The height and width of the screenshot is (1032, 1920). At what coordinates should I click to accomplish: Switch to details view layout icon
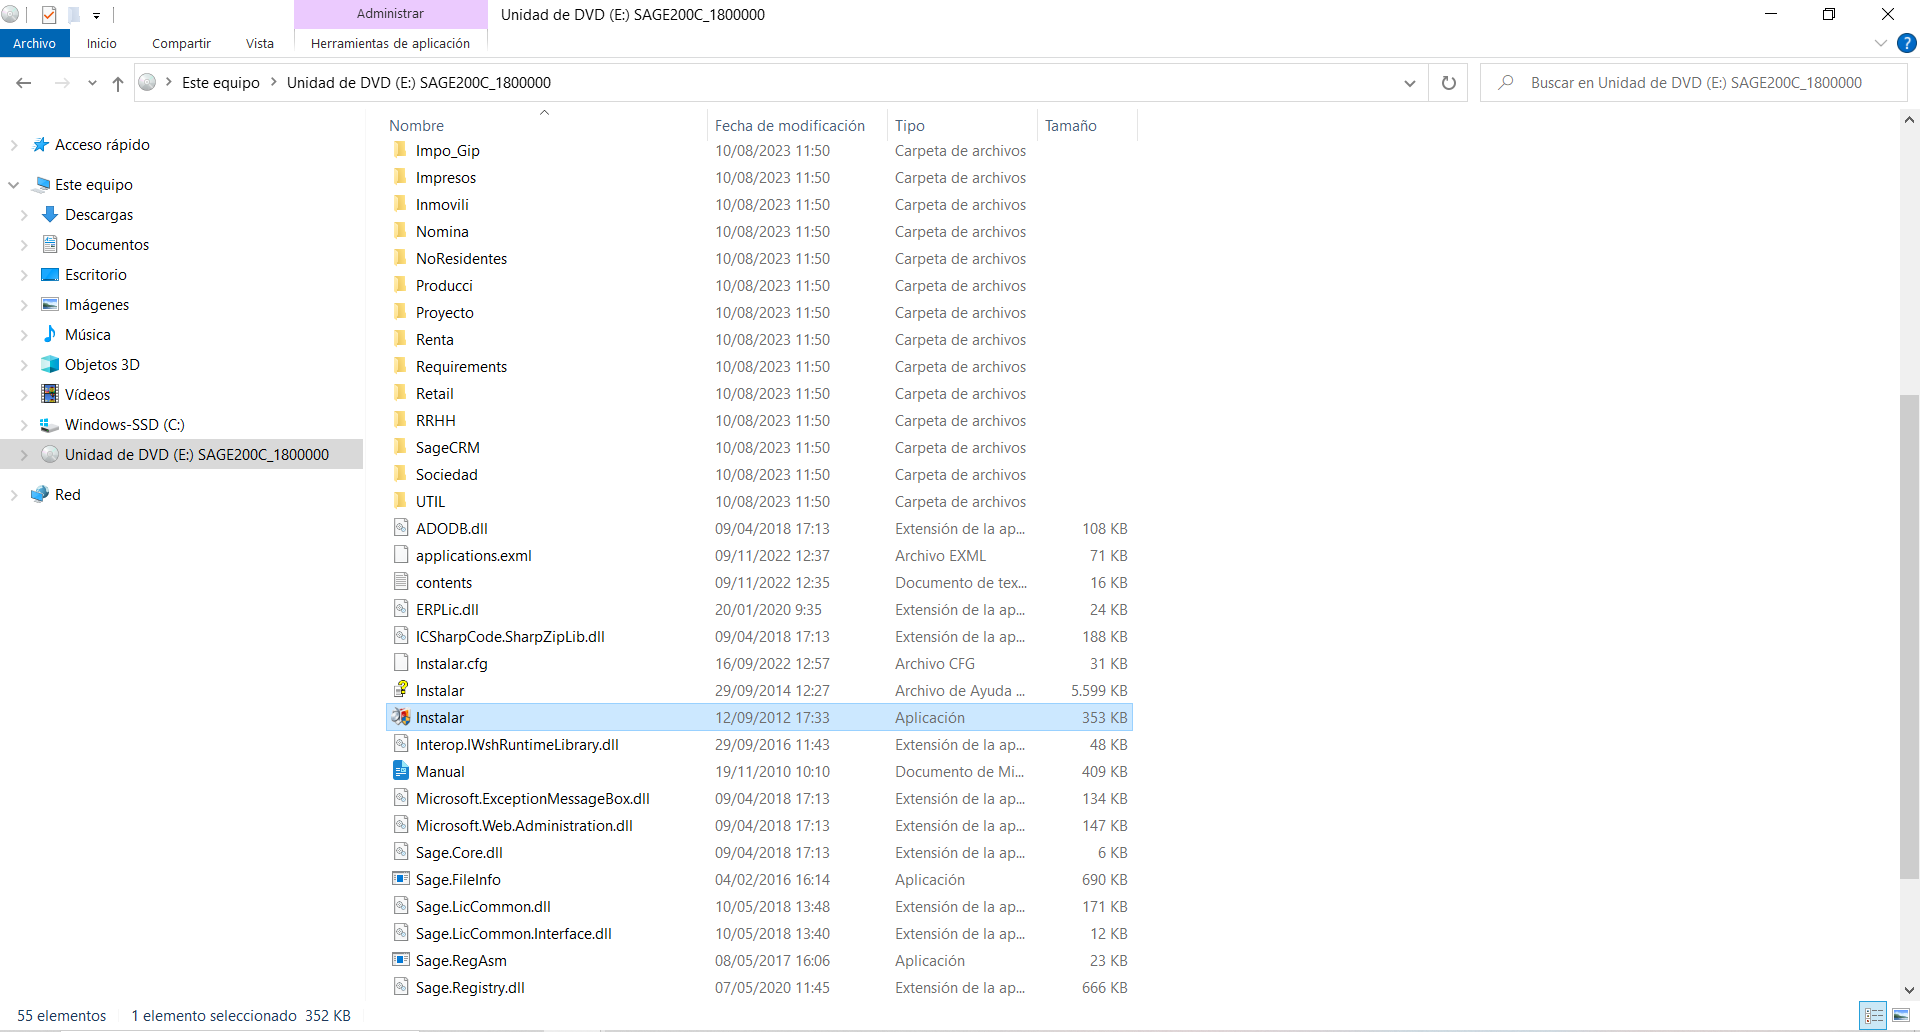pyautogui.click(x=1873, y=1016)
